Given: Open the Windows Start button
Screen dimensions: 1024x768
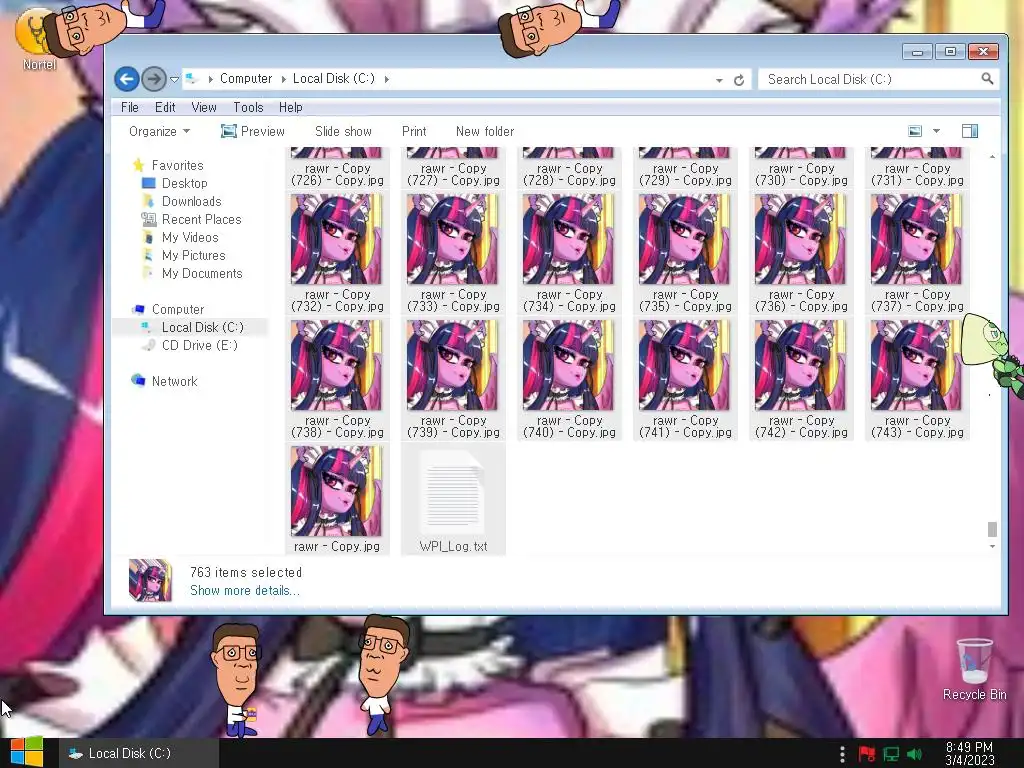Looking at the screenshot, I should click(26, 752).
